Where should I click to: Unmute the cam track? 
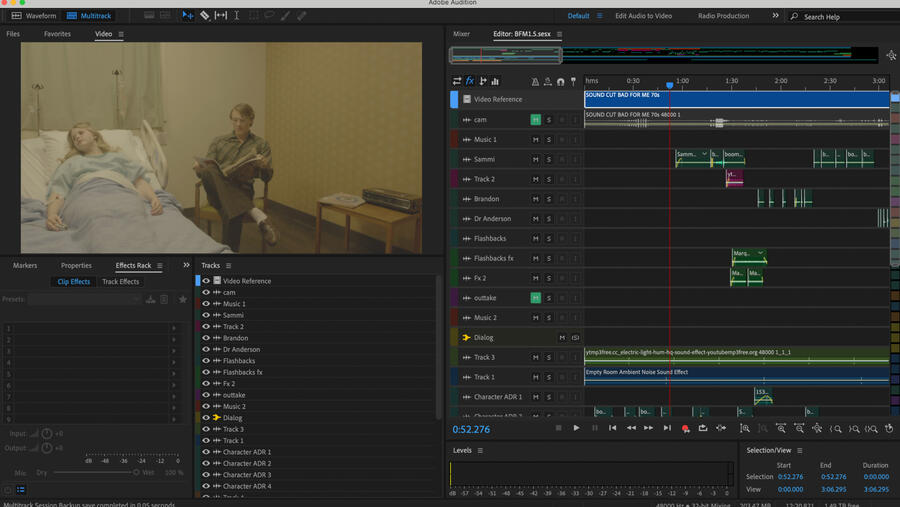tap(536, 120)
